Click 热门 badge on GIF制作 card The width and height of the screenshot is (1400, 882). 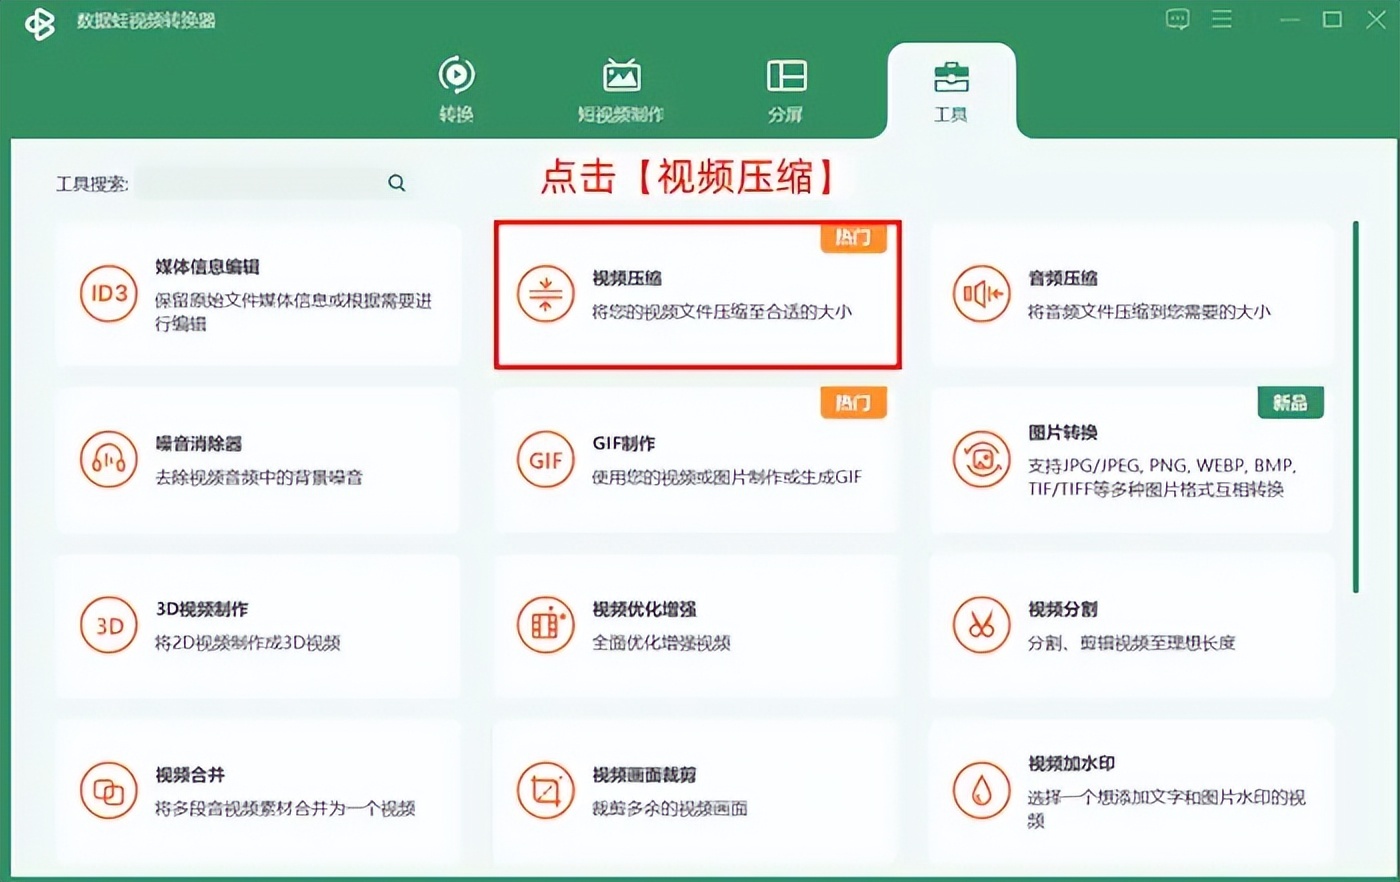coord(853,403)
